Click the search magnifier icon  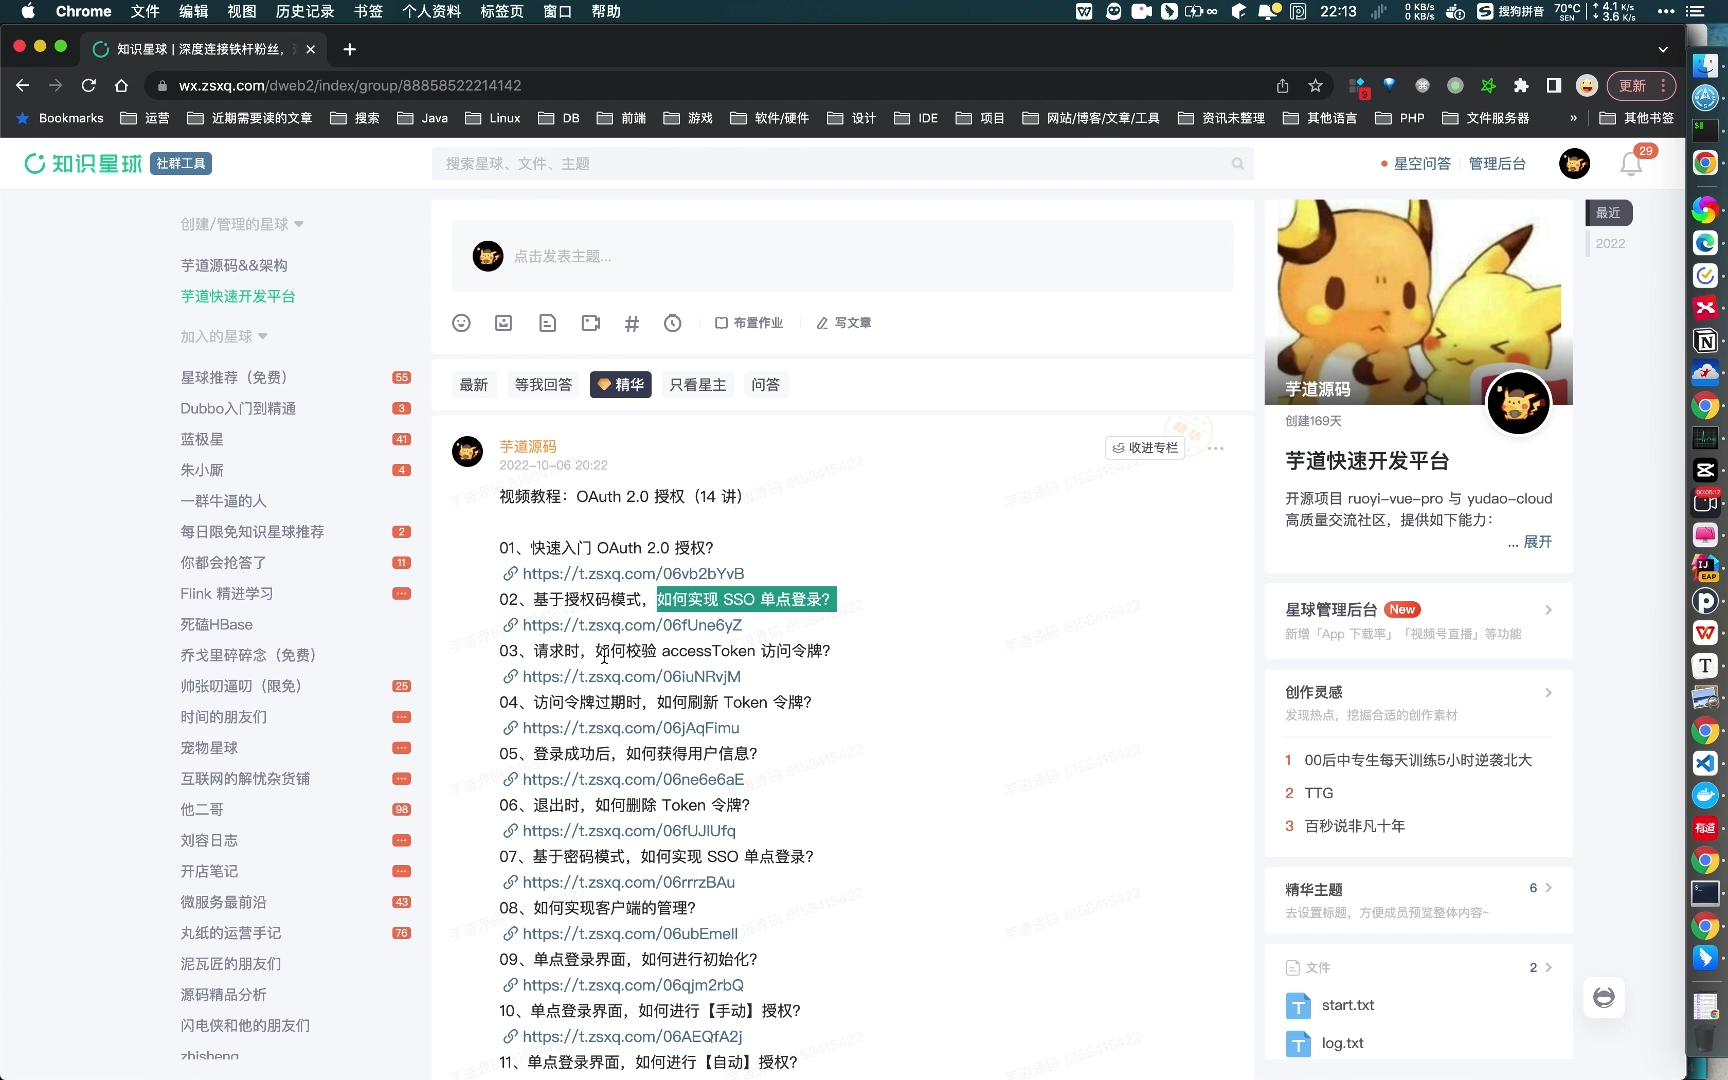[x=1238, y=164]
